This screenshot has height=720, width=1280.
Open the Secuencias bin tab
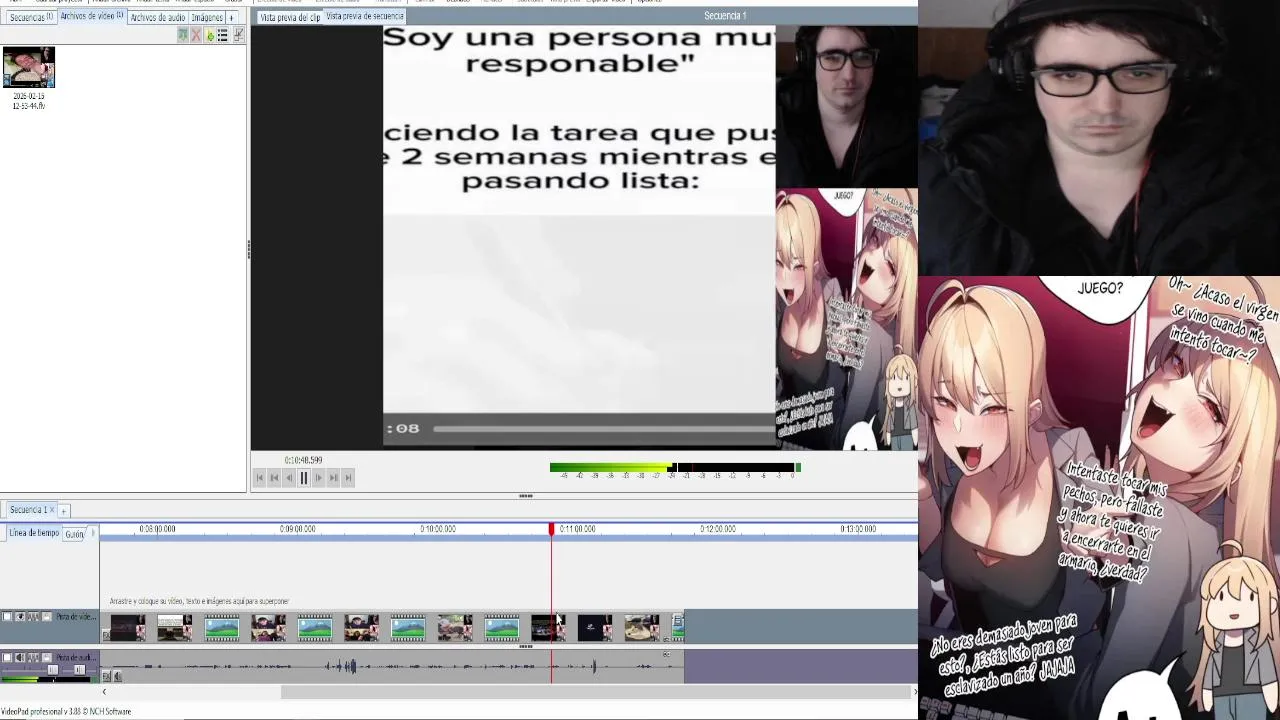click(30, 18)
